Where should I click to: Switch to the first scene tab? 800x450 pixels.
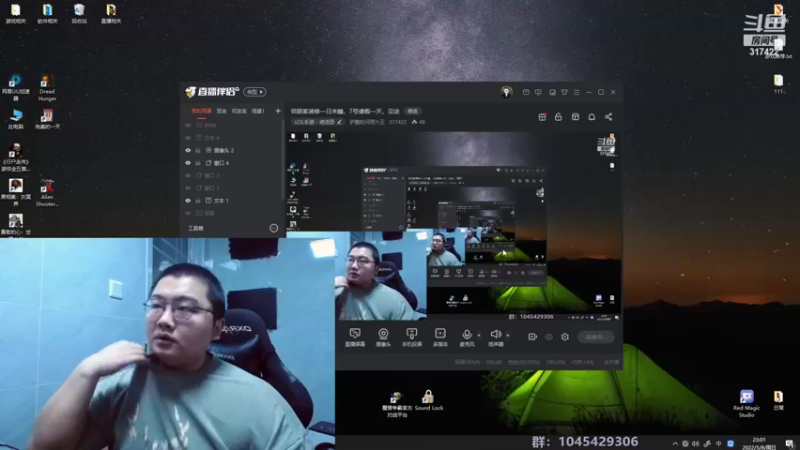pos(201,111)
